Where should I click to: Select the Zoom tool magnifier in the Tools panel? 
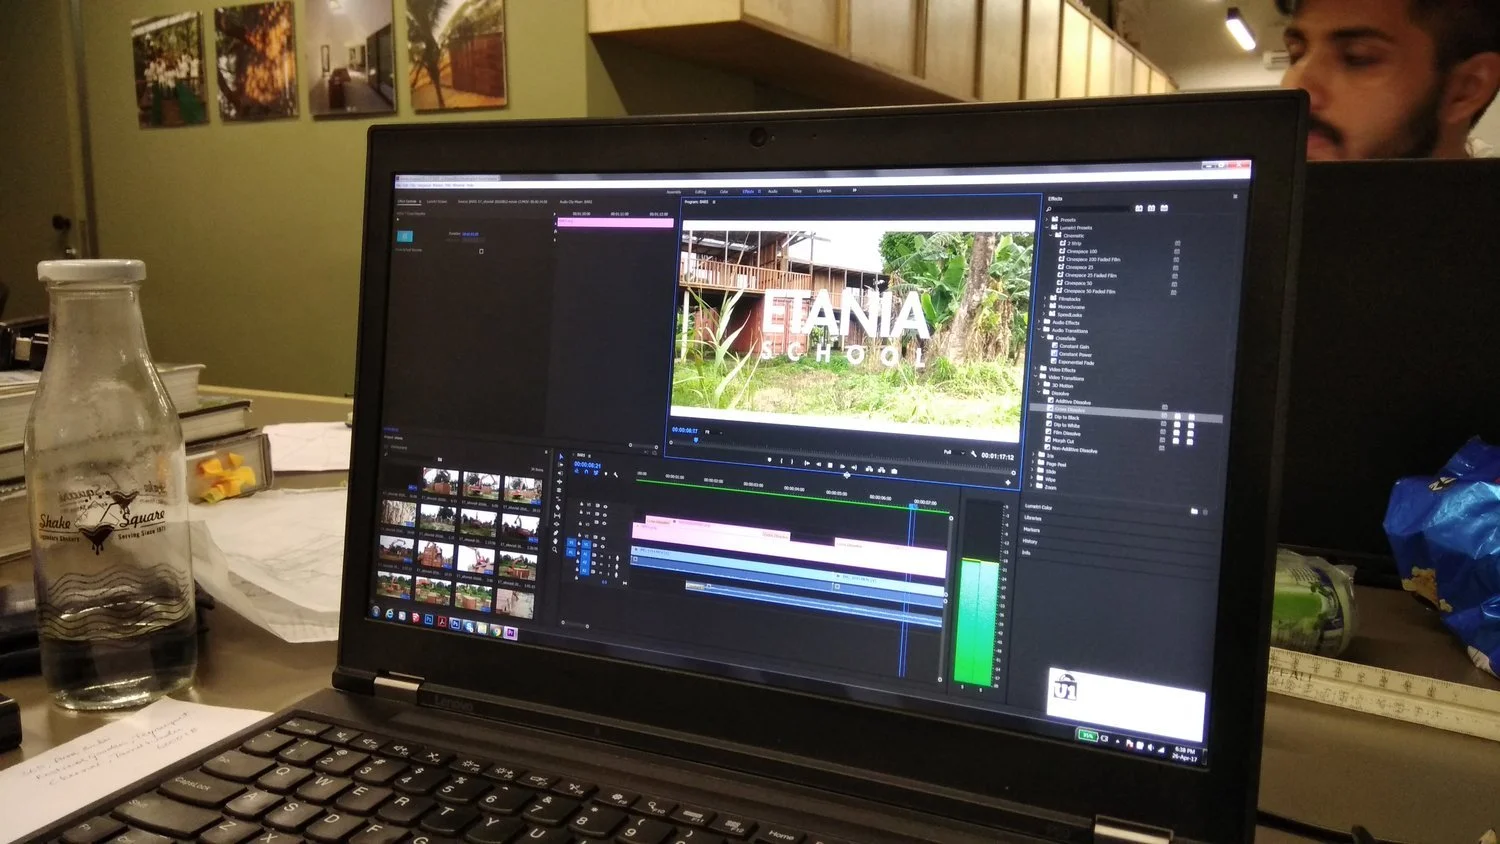554,549
